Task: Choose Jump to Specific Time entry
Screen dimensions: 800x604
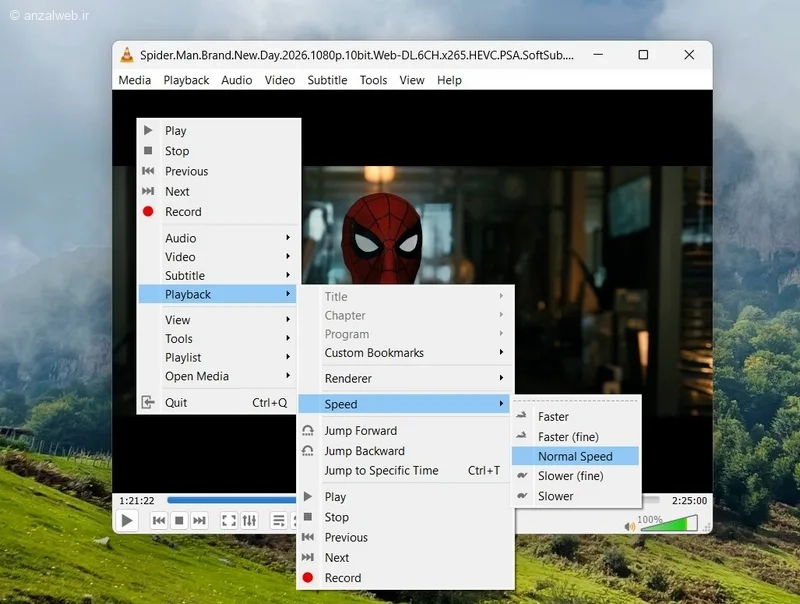Action: click(x=404, y=470)
